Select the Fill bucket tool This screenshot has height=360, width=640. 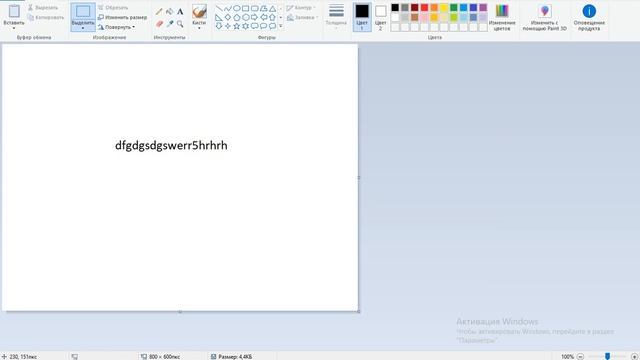169,12
